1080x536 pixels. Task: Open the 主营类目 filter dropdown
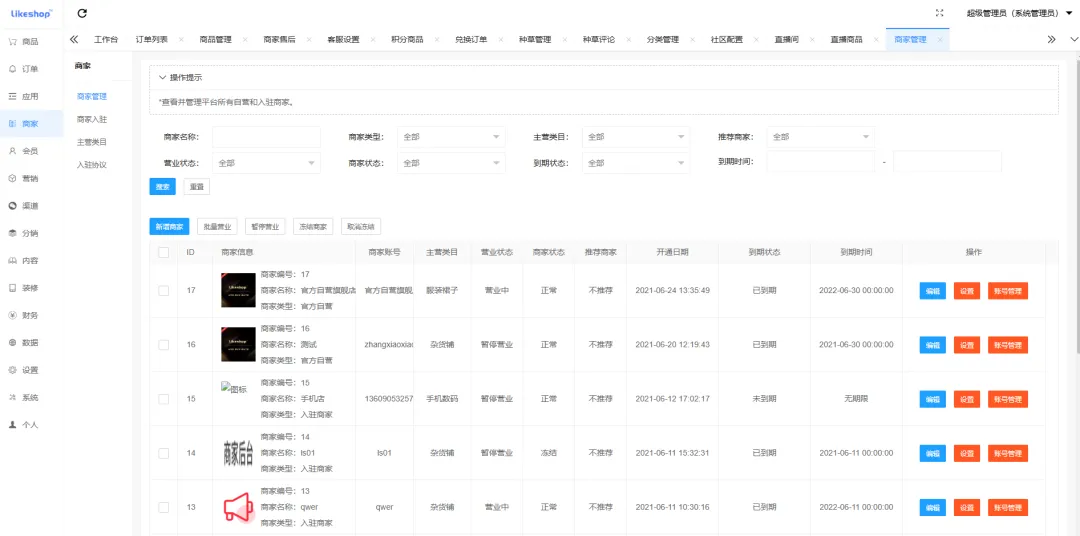636,137
